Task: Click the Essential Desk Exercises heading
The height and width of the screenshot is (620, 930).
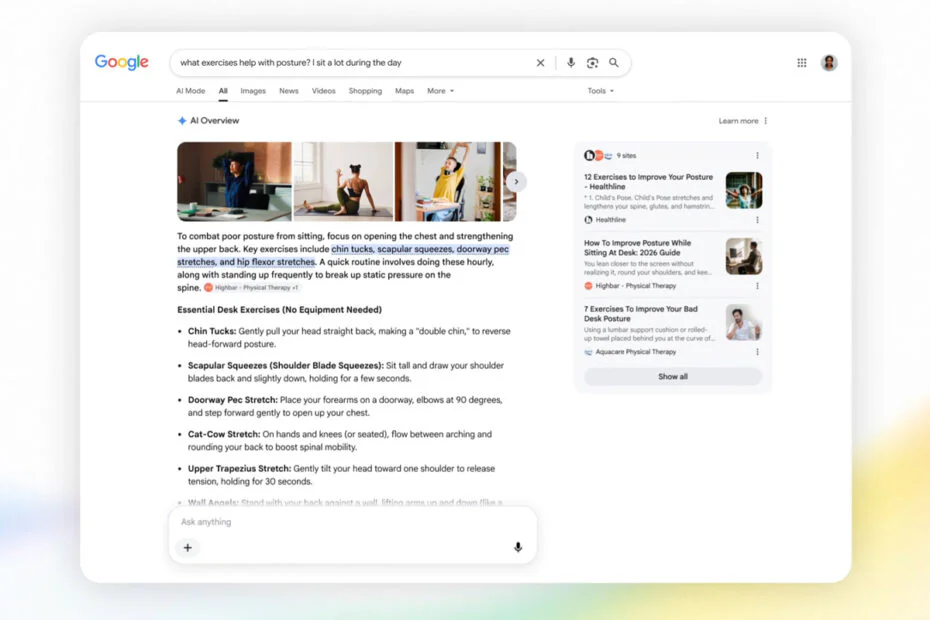Action: (279, 310)
